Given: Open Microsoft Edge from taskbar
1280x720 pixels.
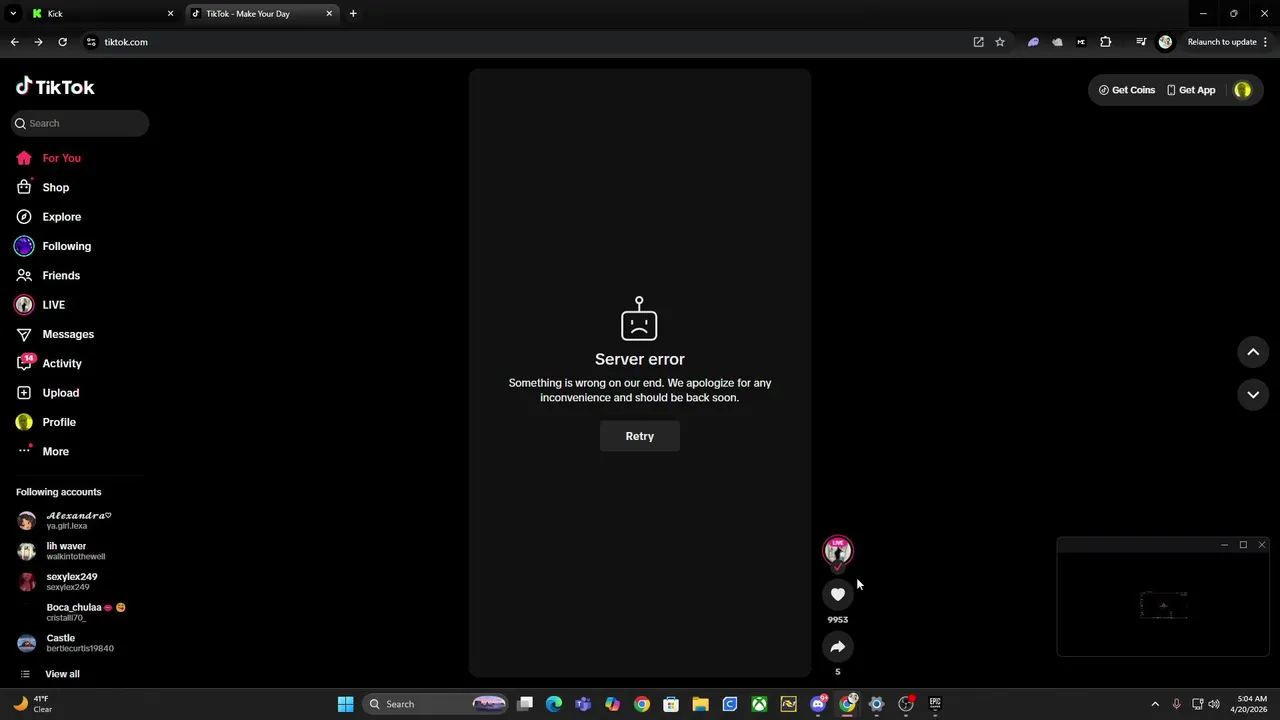Looking at the screenshot, I should point(554,704).
